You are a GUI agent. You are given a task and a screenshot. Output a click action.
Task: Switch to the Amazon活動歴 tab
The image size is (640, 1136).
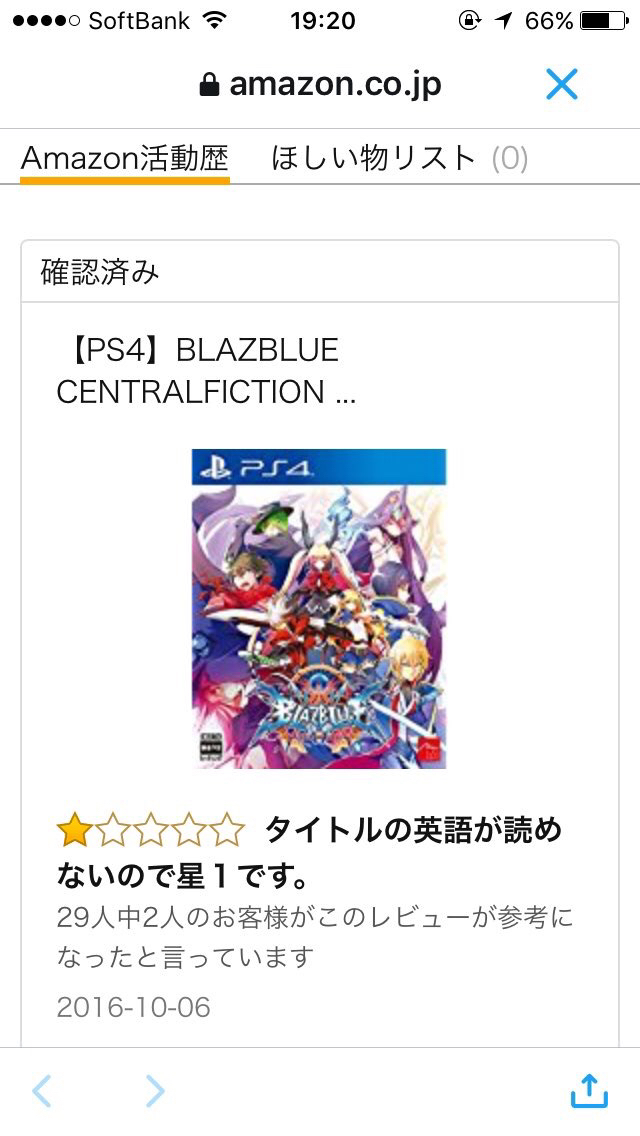[x=125, y=158]
